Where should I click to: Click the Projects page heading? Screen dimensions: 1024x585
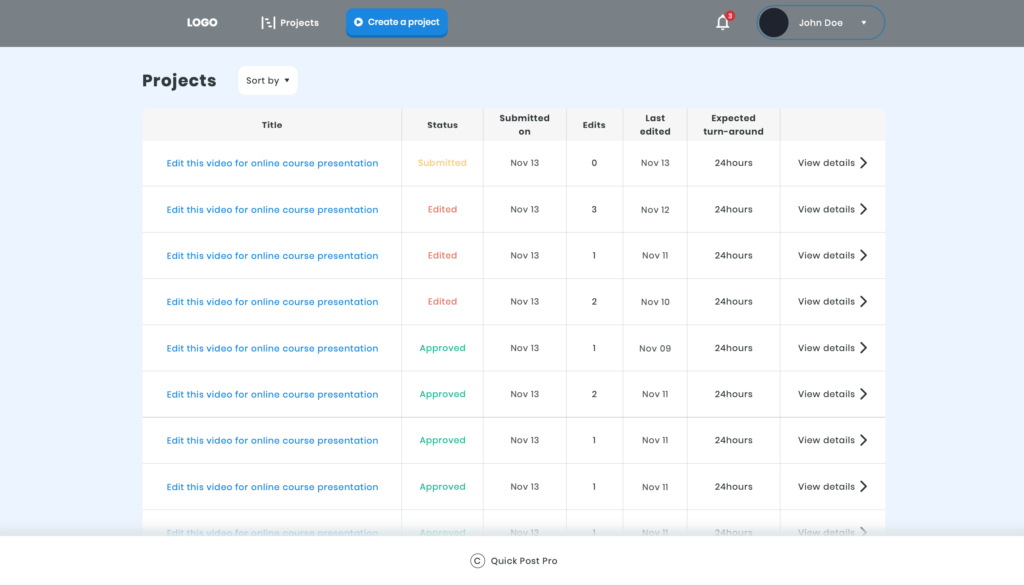pos(179,80)
